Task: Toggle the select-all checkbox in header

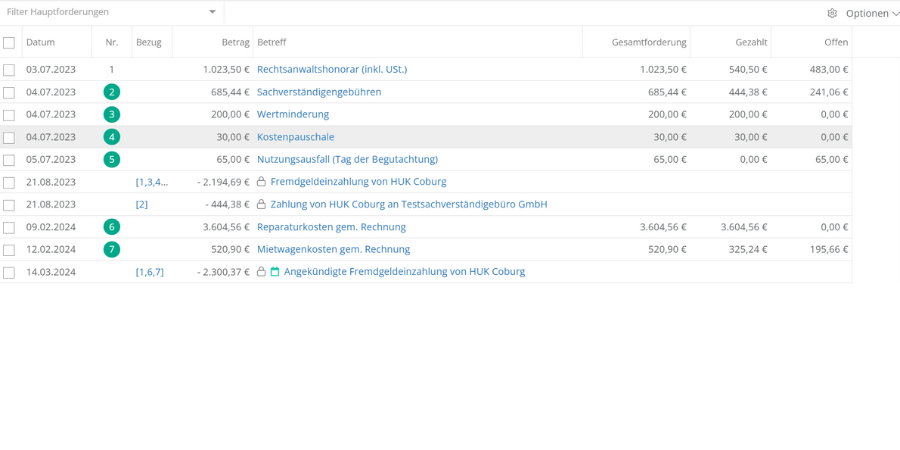Action: tap(9, 42)
